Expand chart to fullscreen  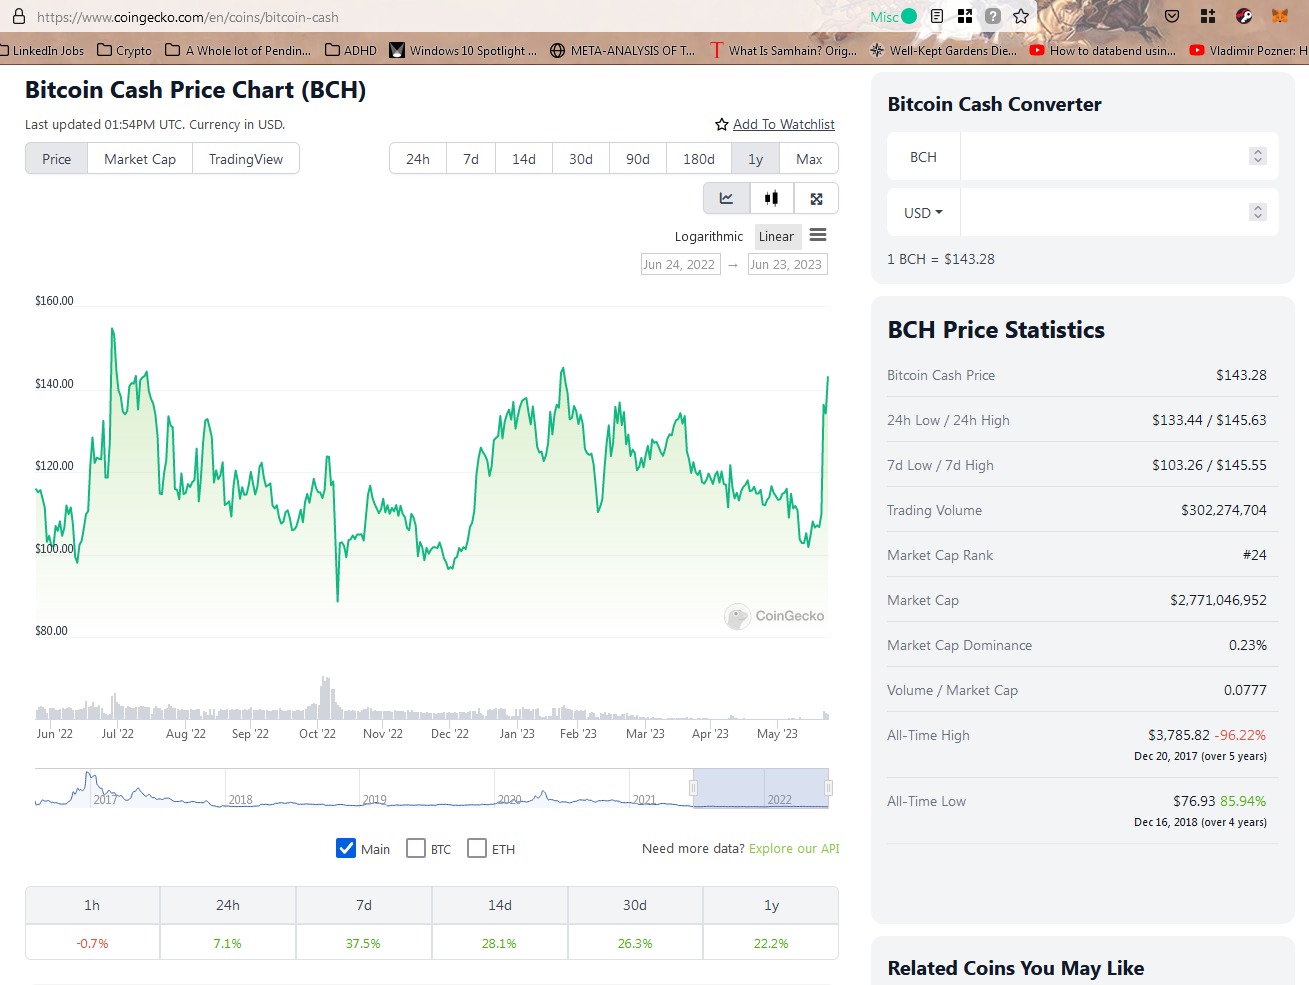point(816,198)
